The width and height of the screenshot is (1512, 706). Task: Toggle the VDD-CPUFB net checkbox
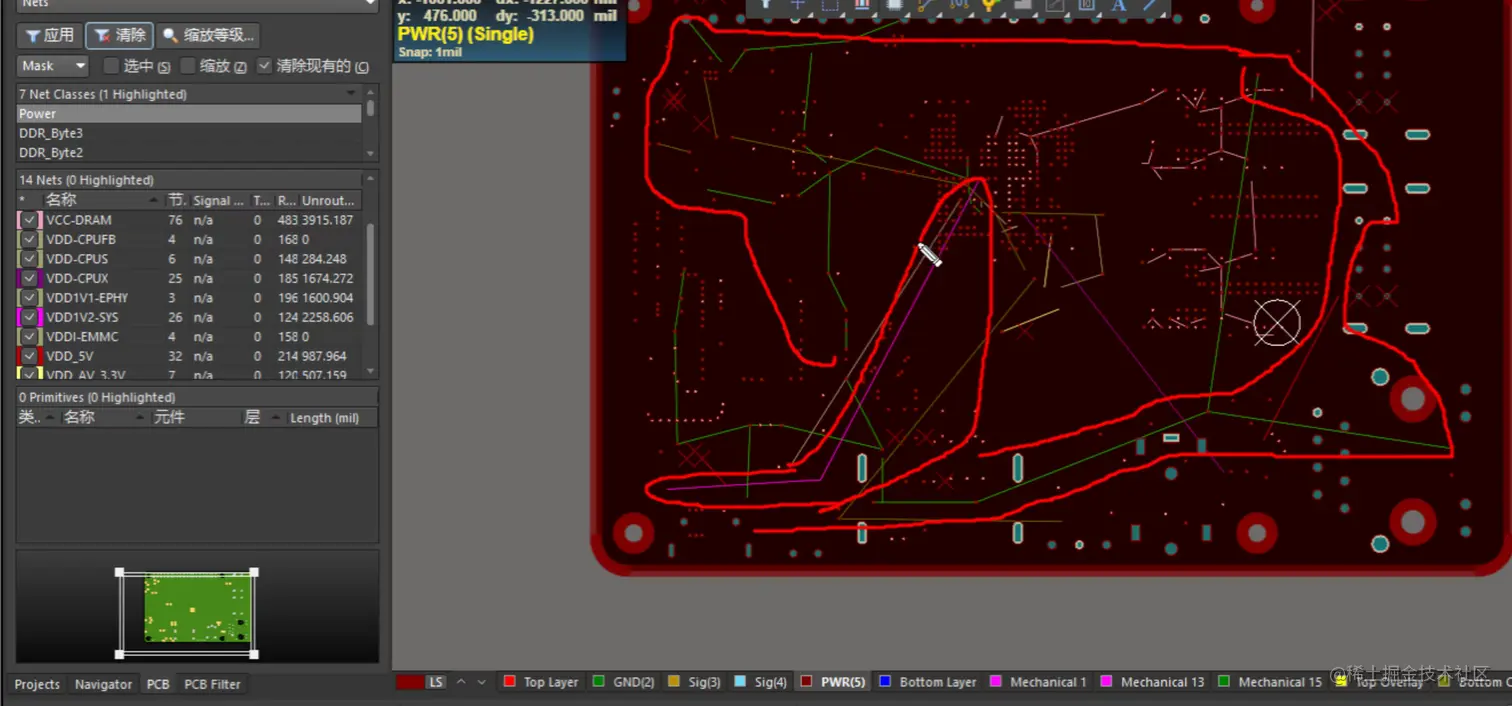tap(30, 239)
